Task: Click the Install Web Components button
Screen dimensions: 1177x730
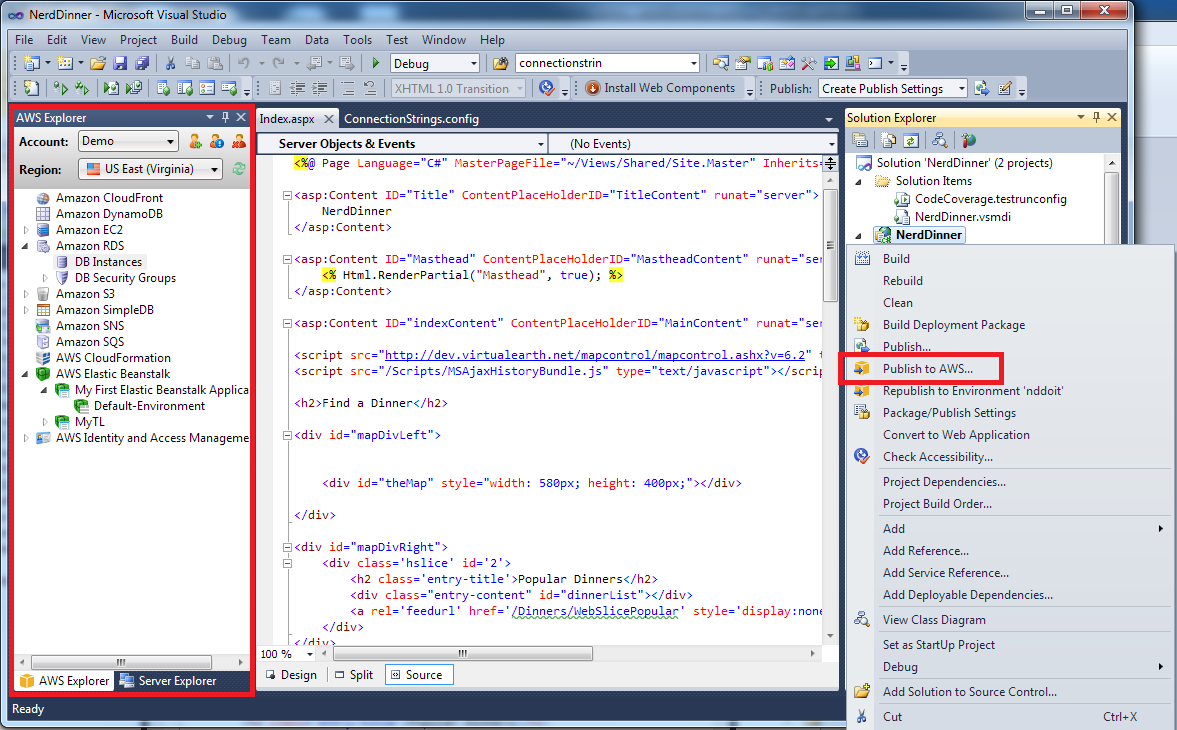Action: click(x=660, y=88)
